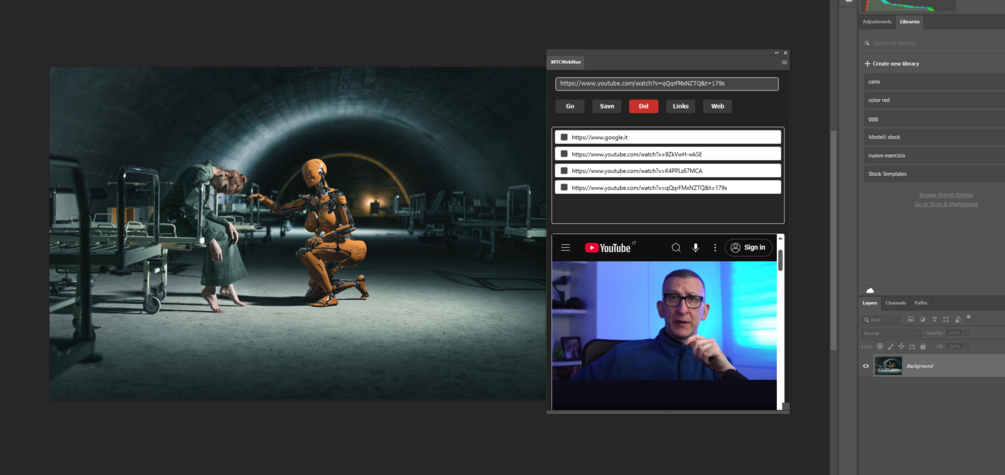Open YouTube three-dot settings menu
1005x475 pixels.
point(715,247)
